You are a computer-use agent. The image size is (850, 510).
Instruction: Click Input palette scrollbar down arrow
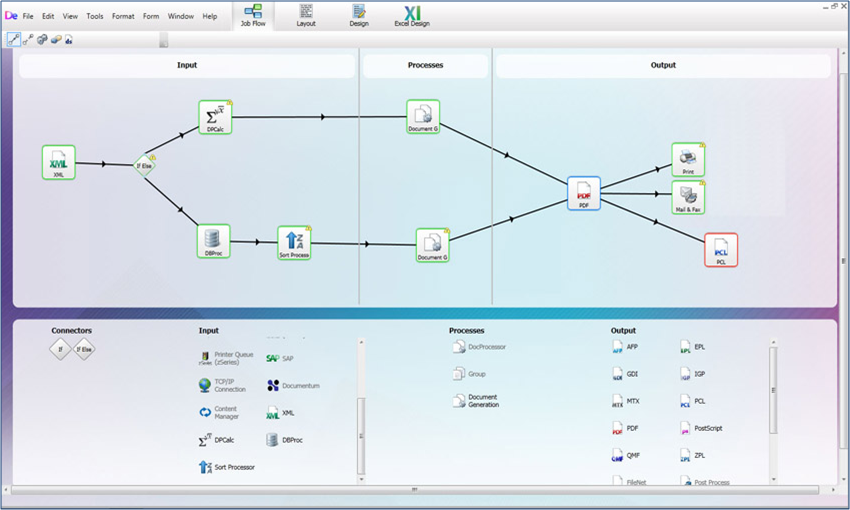pos(362,480)
